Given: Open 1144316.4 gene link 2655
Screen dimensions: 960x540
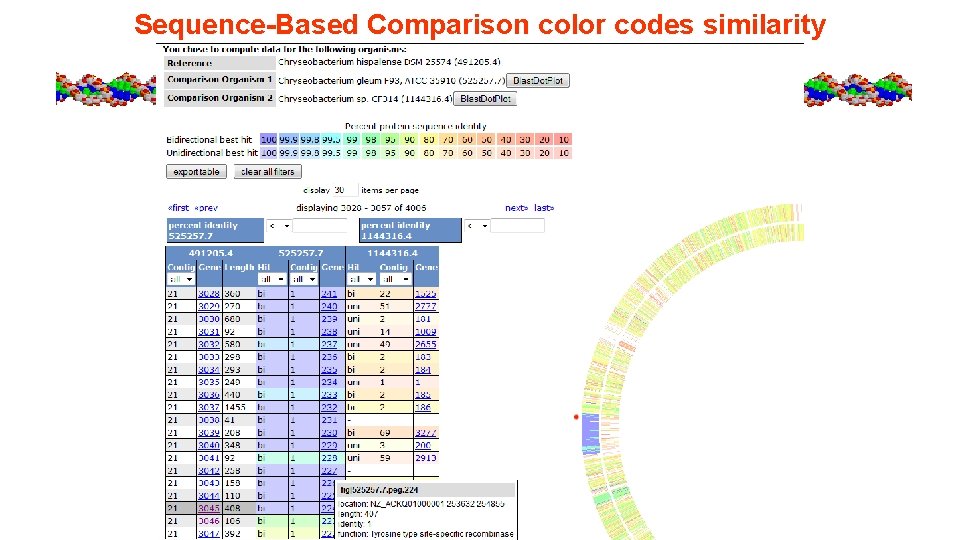Looking at the screenshot, I should pyautogui.click(x=426, y=345).
